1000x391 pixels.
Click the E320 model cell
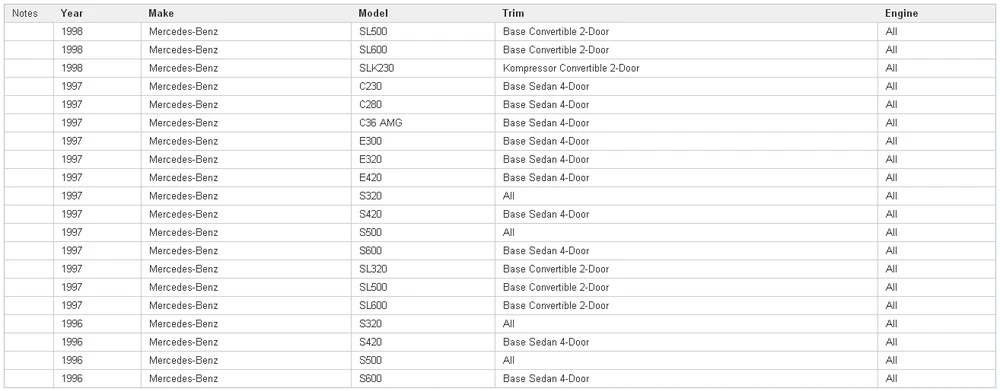pyautogui.click(x=423, y=159)
